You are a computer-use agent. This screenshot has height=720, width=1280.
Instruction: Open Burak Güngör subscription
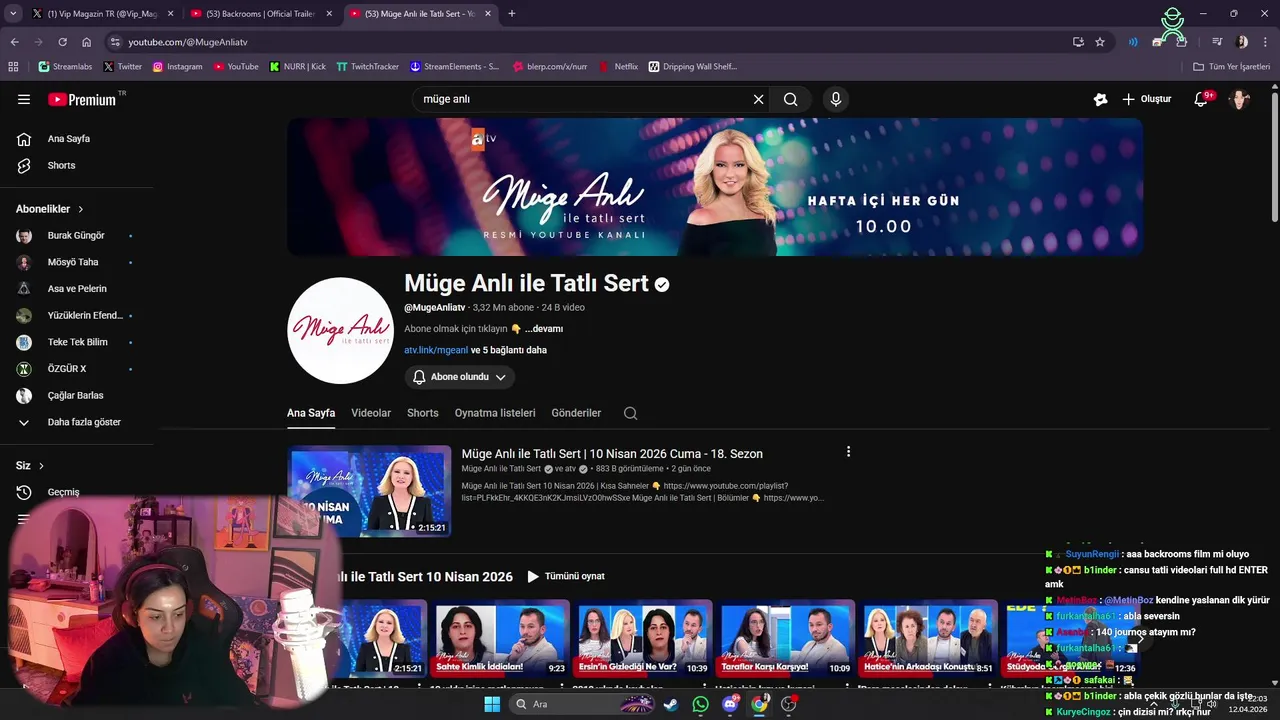(76, 236)
